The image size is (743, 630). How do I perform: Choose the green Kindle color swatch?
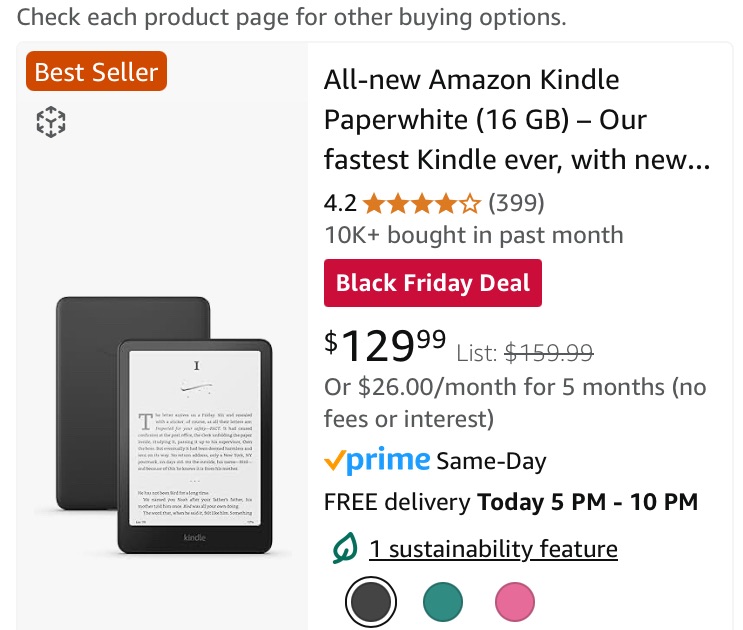[x=443, y=602]
